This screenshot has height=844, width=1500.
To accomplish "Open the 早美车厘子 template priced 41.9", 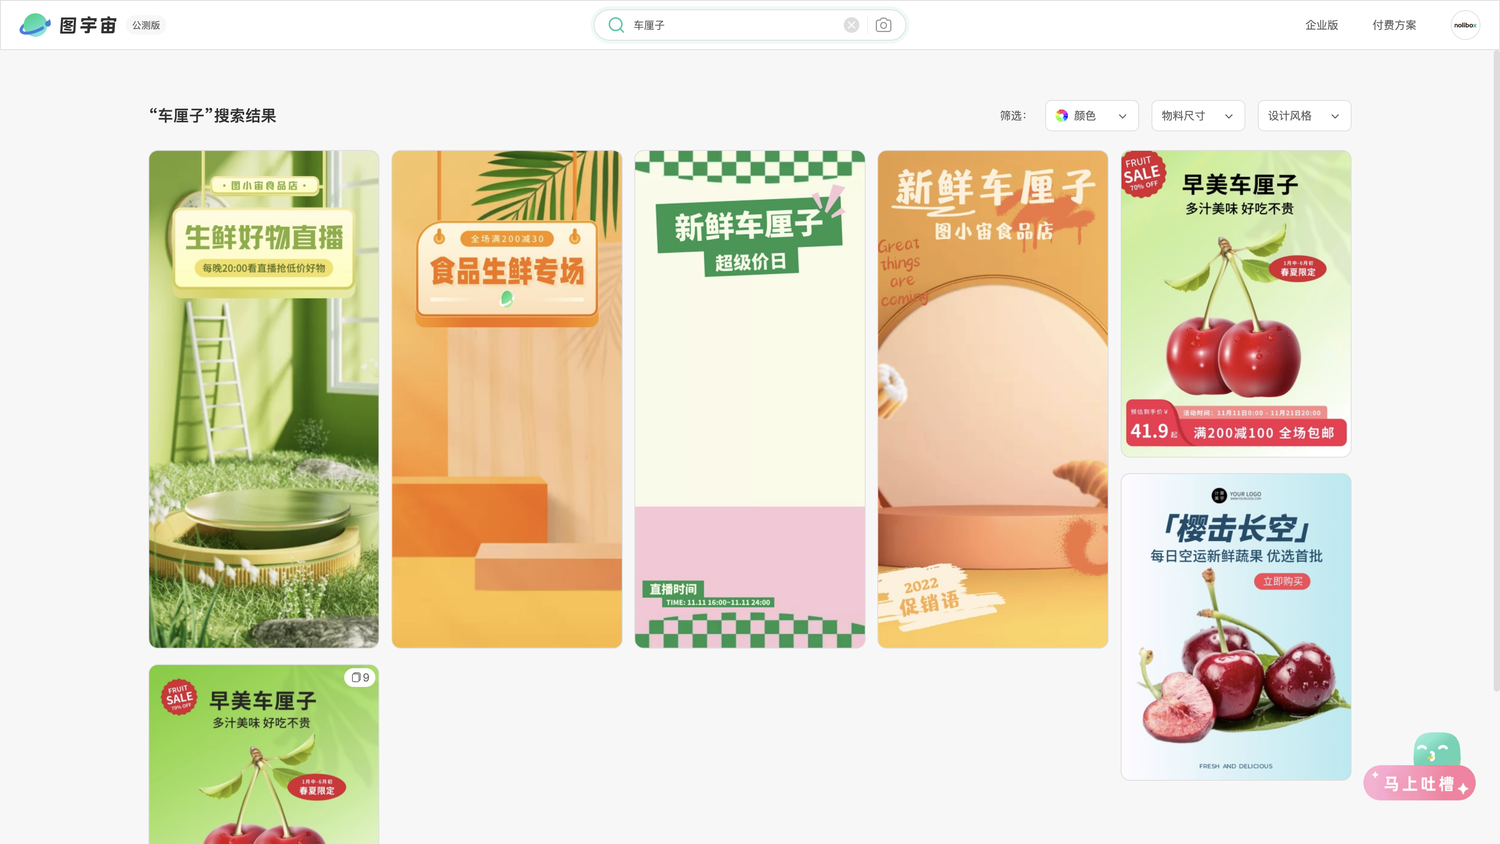I will pos(1236,304).
